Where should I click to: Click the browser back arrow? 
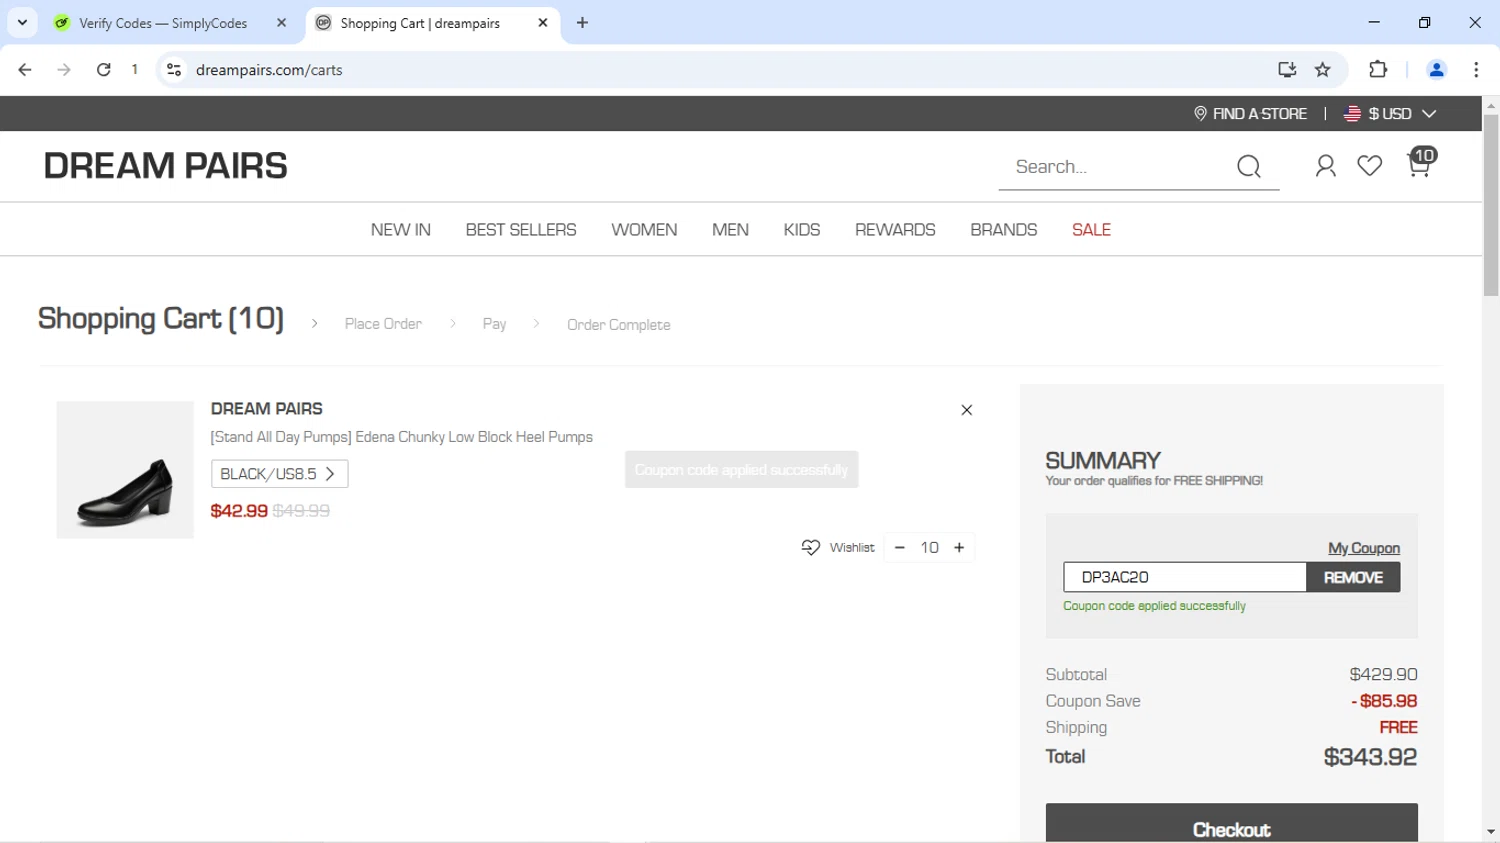click(x=25, y=70)
